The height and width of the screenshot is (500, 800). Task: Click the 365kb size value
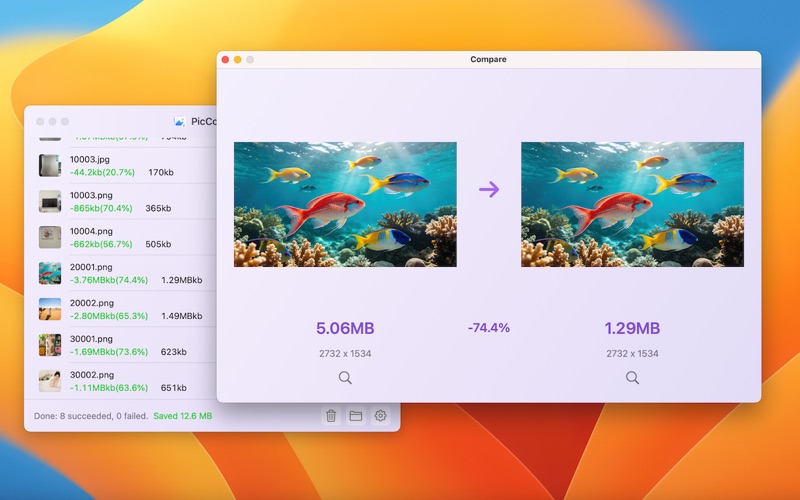coord(158,208)
